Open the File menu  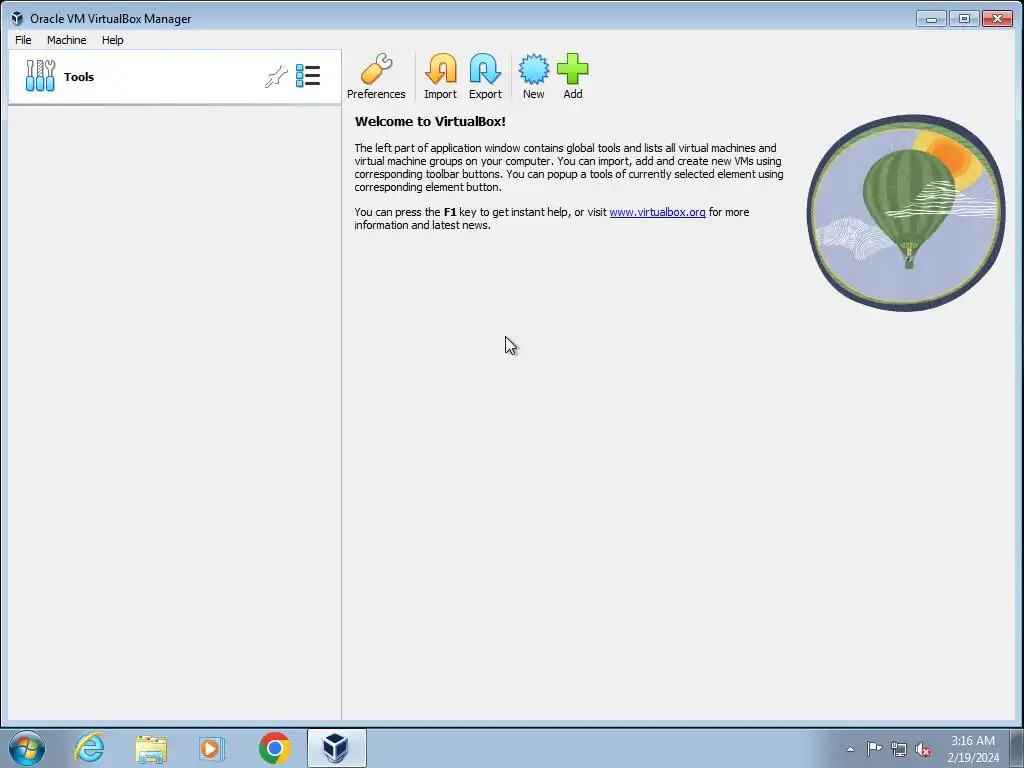pyautogui.click(x=24, y=40)
